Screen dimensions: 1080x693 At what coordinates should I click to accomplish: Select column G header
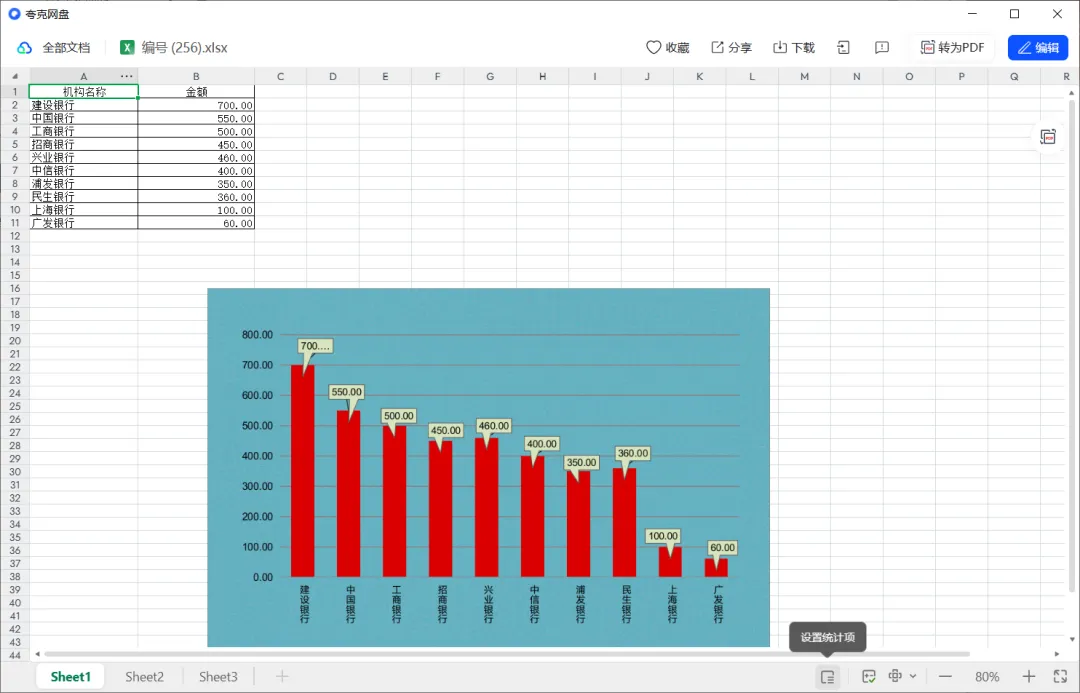tap(490, 76)
